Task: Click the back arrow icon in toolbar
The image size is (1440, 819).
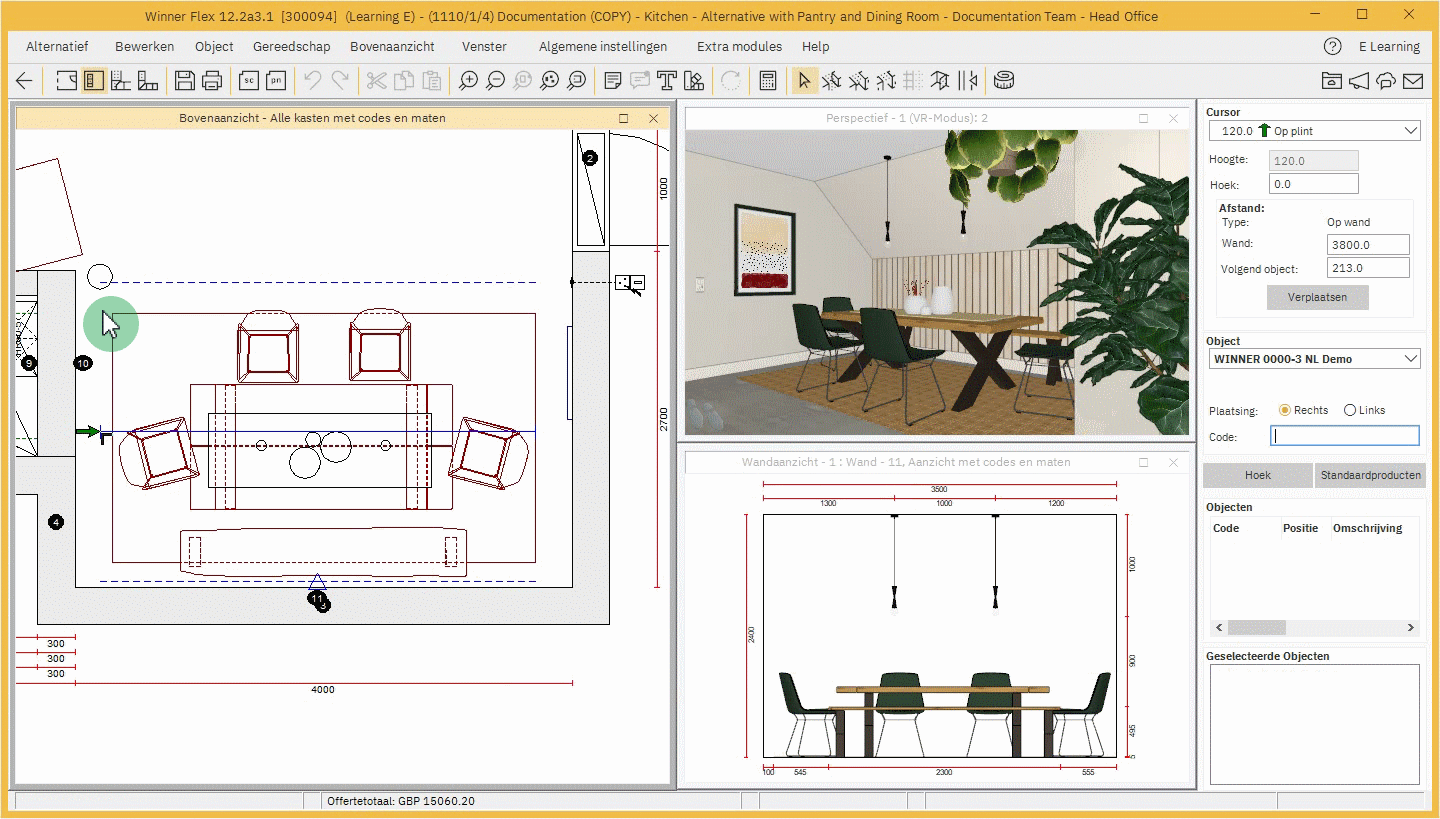Action: pyautogui.click(x=25, y=81)
